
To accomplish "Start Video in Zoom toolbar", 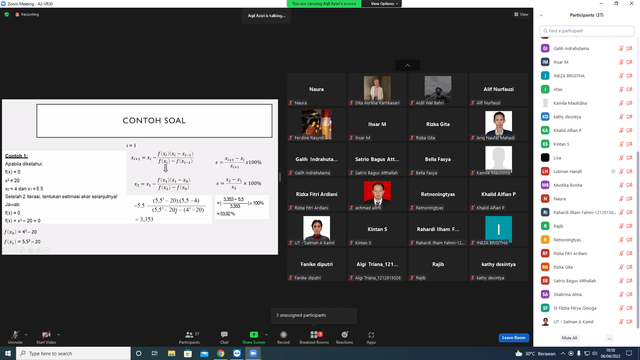I will (x=46, y=337).
